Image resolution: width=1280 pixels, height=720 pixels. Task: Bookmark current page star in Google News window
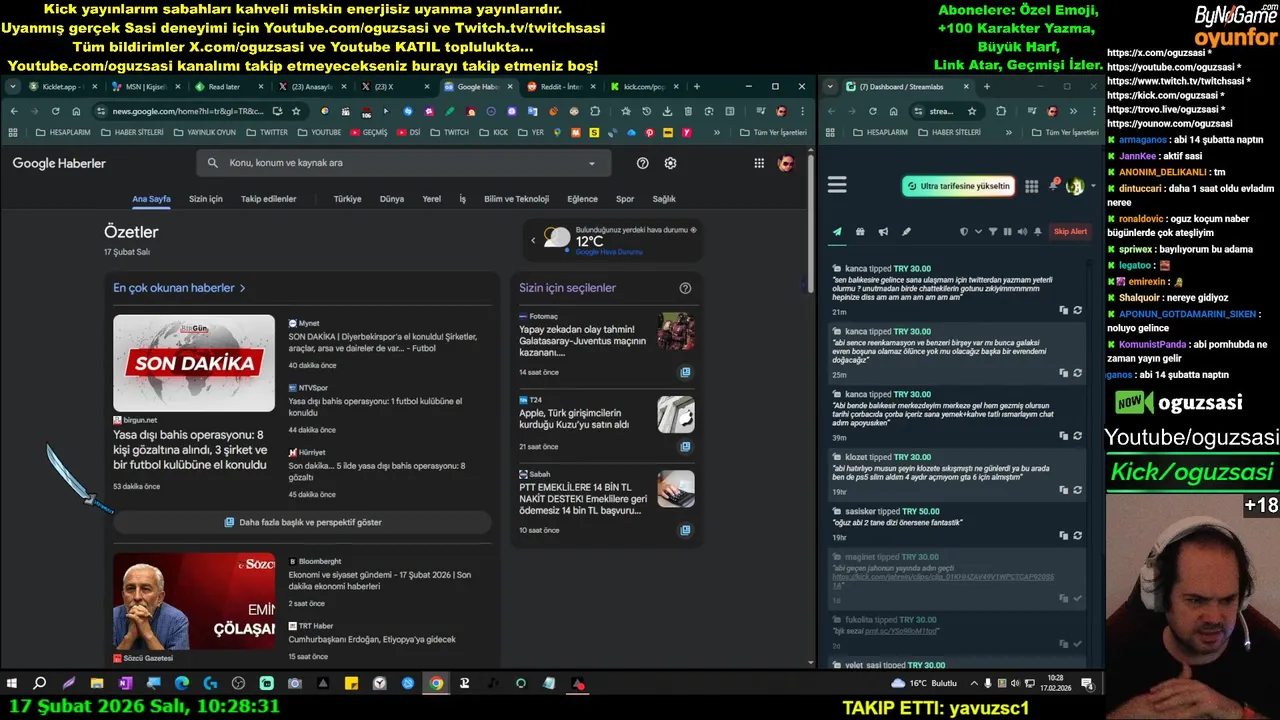296,111
